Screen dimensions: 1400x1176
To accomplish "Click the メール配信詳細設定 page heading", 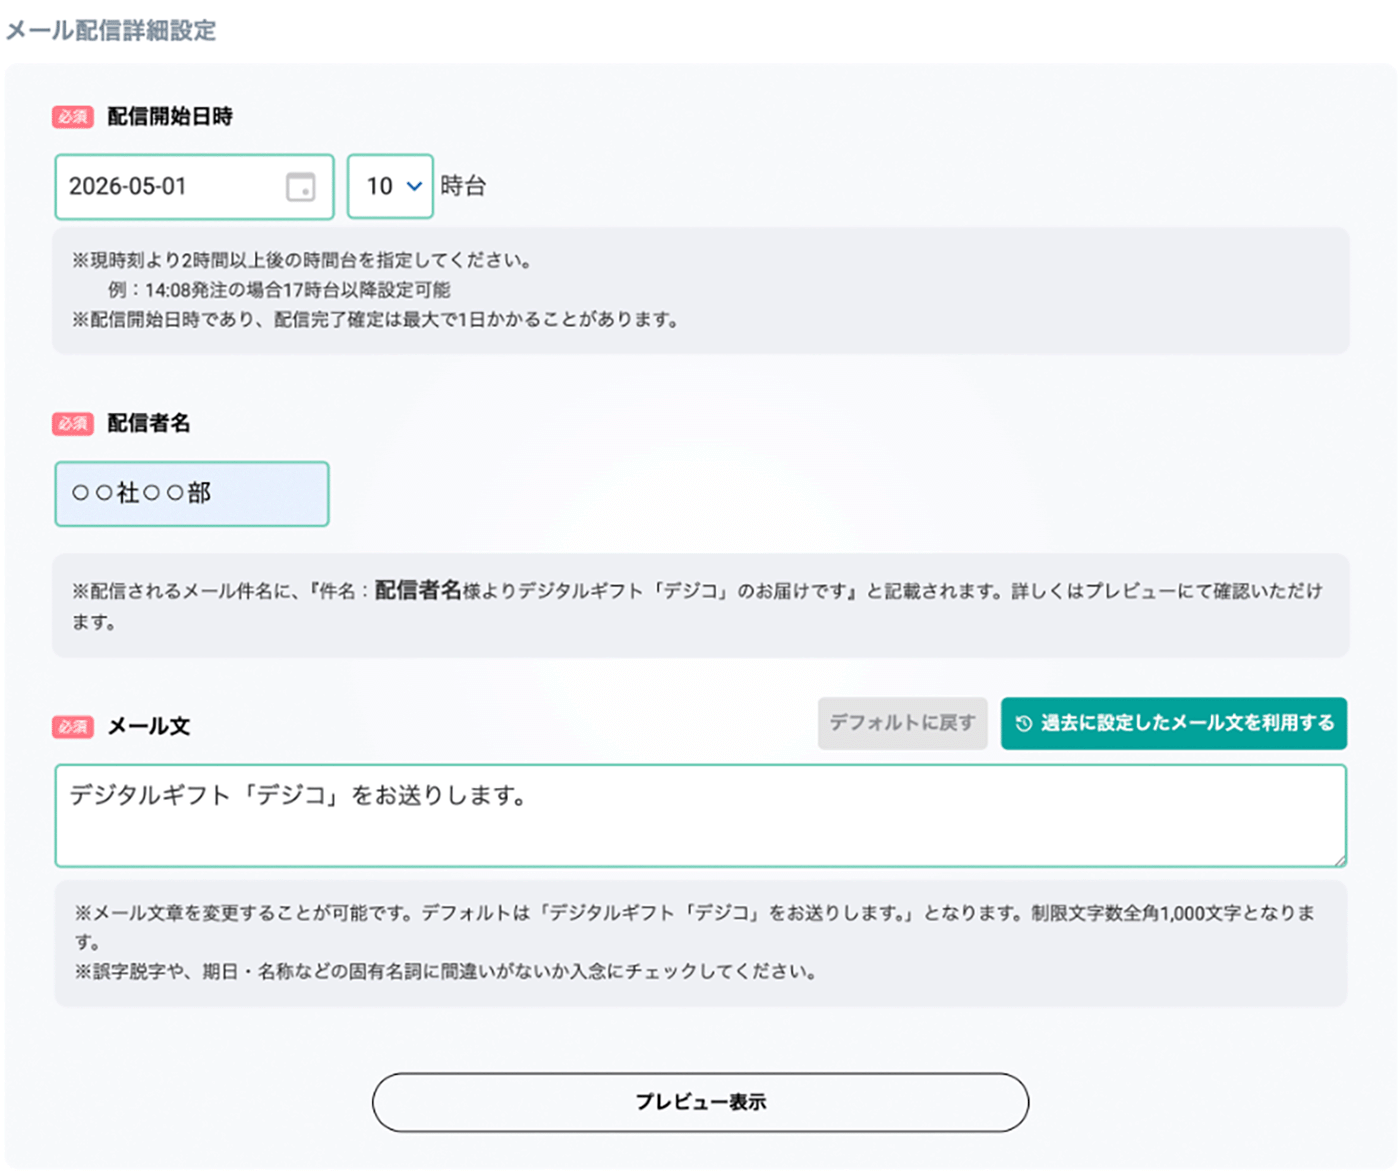I will tap(111, 31).
